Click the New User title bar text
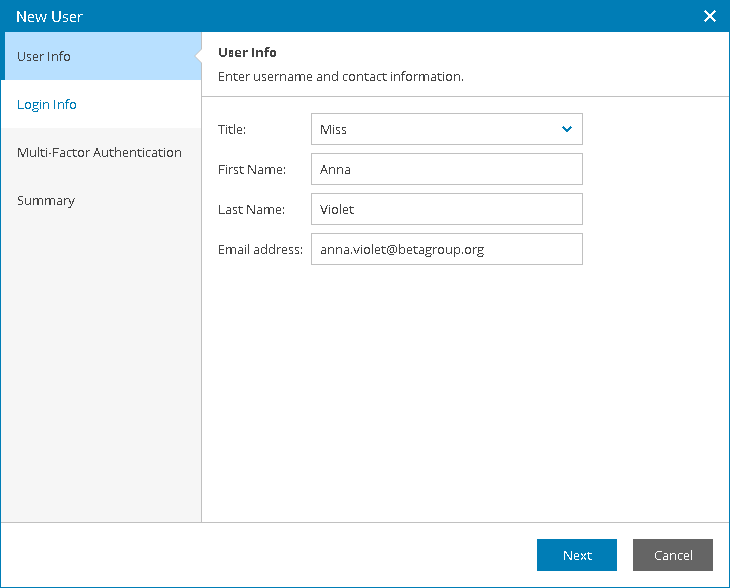This screenshot has width=730, height=588. [x=49, y=16]
